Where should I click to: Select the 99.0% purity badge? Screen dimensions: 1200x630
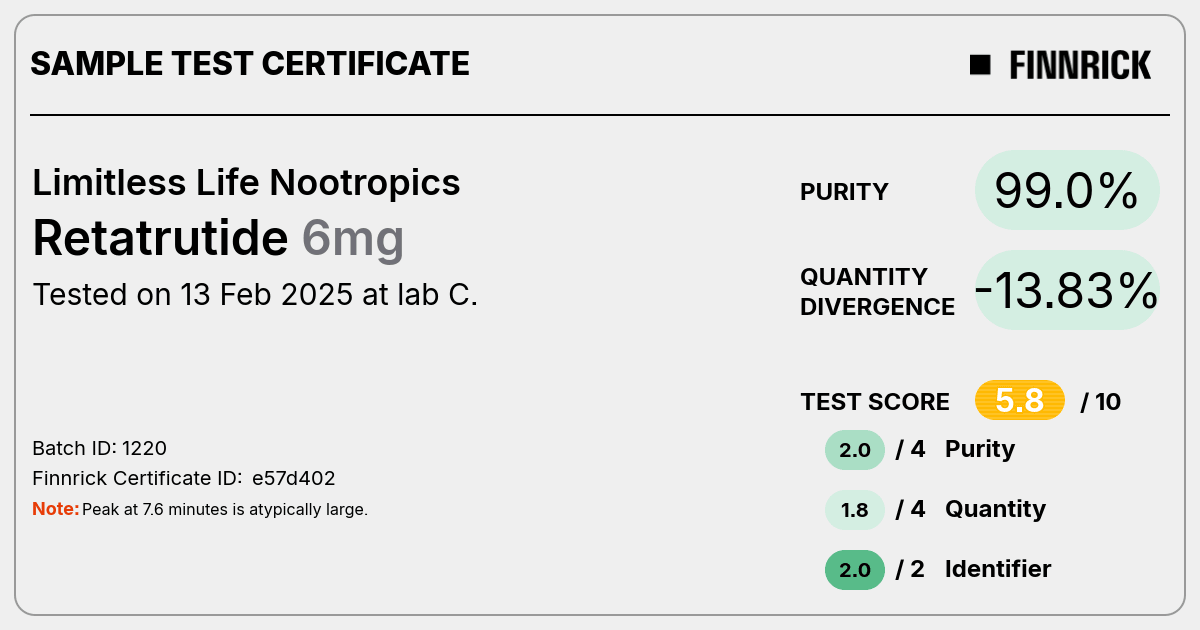point(1067,190)
